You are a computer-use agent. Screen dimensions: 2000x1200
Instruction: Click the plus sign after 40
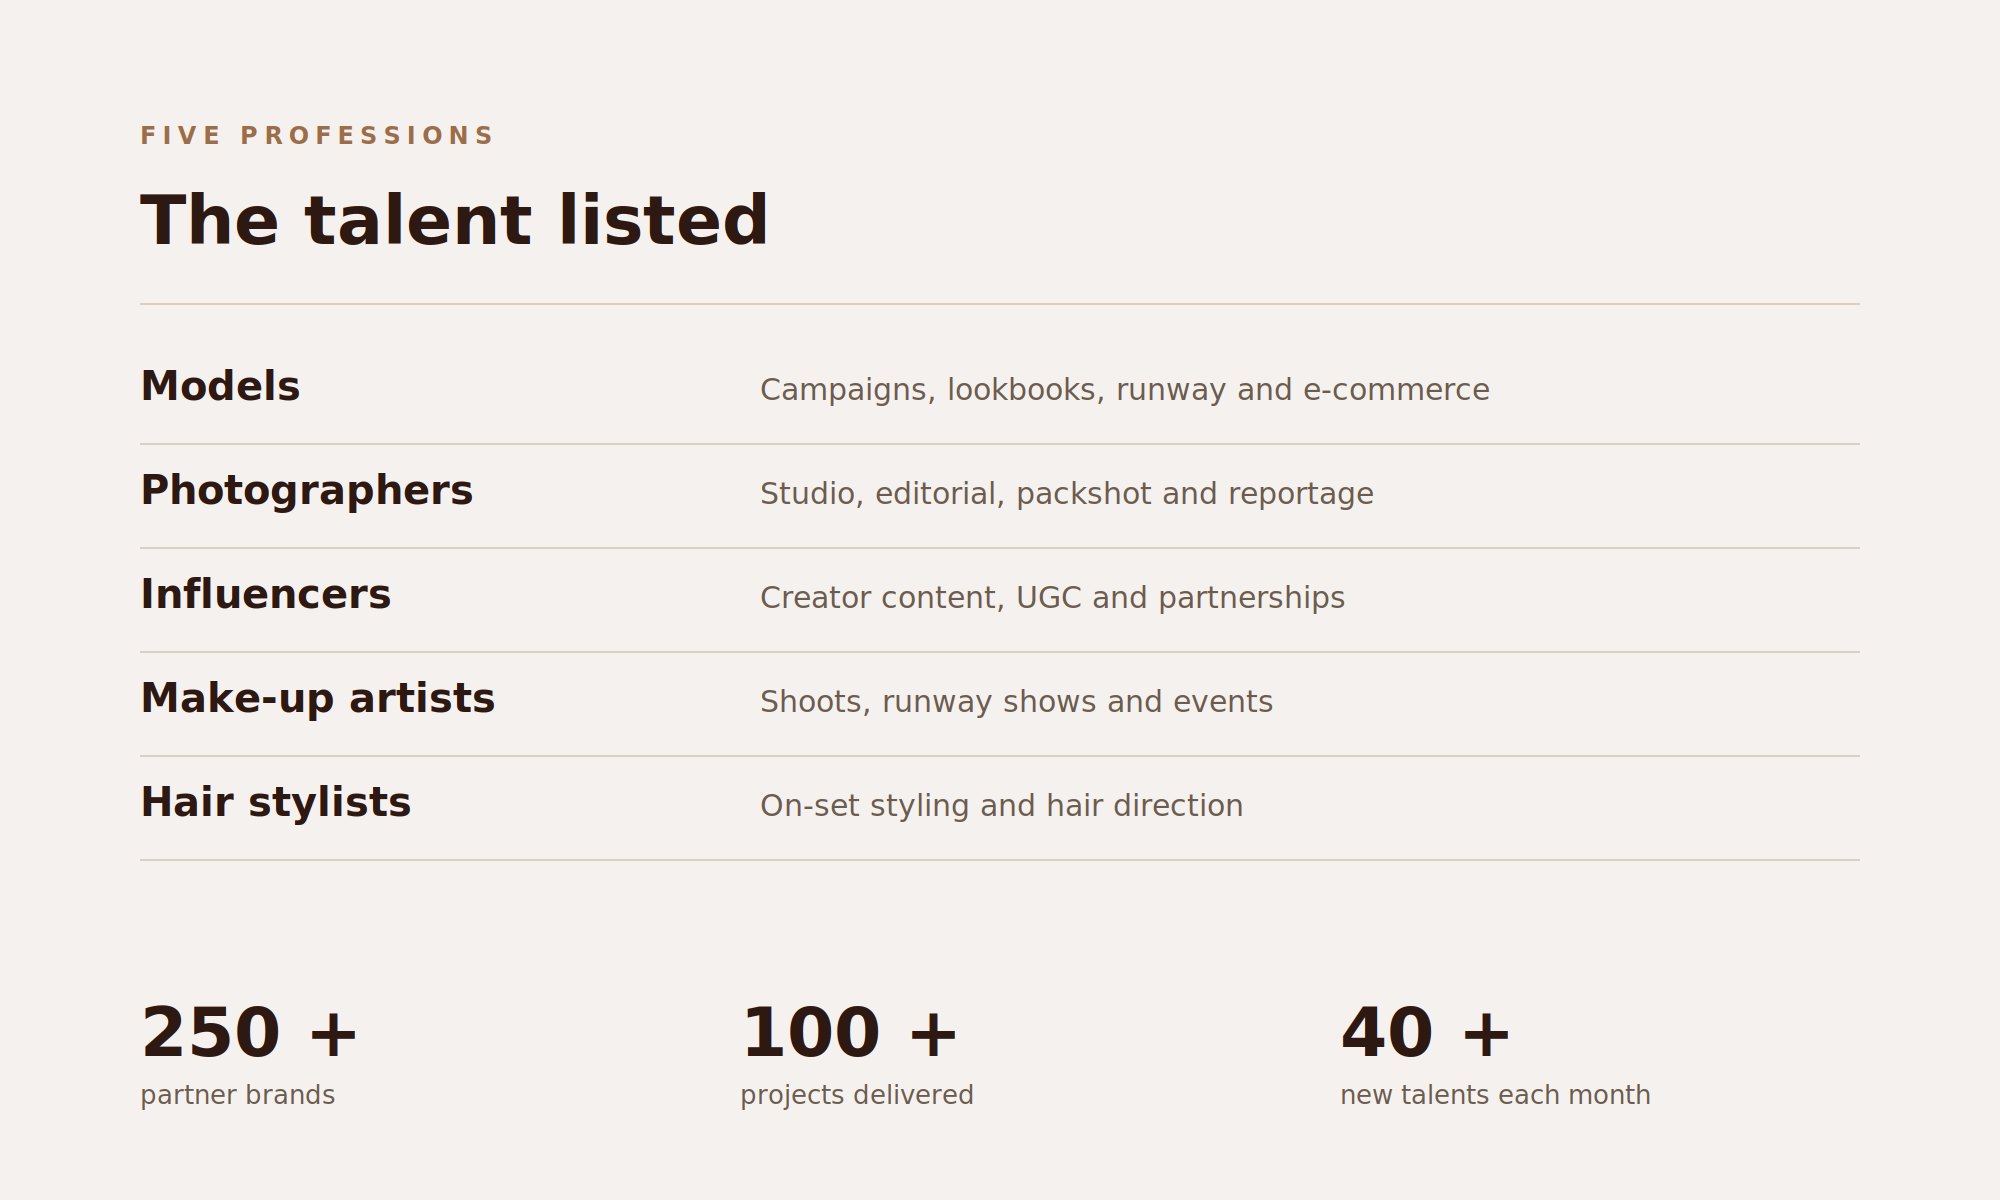pyautogui.click(x=1485, y=1035)
